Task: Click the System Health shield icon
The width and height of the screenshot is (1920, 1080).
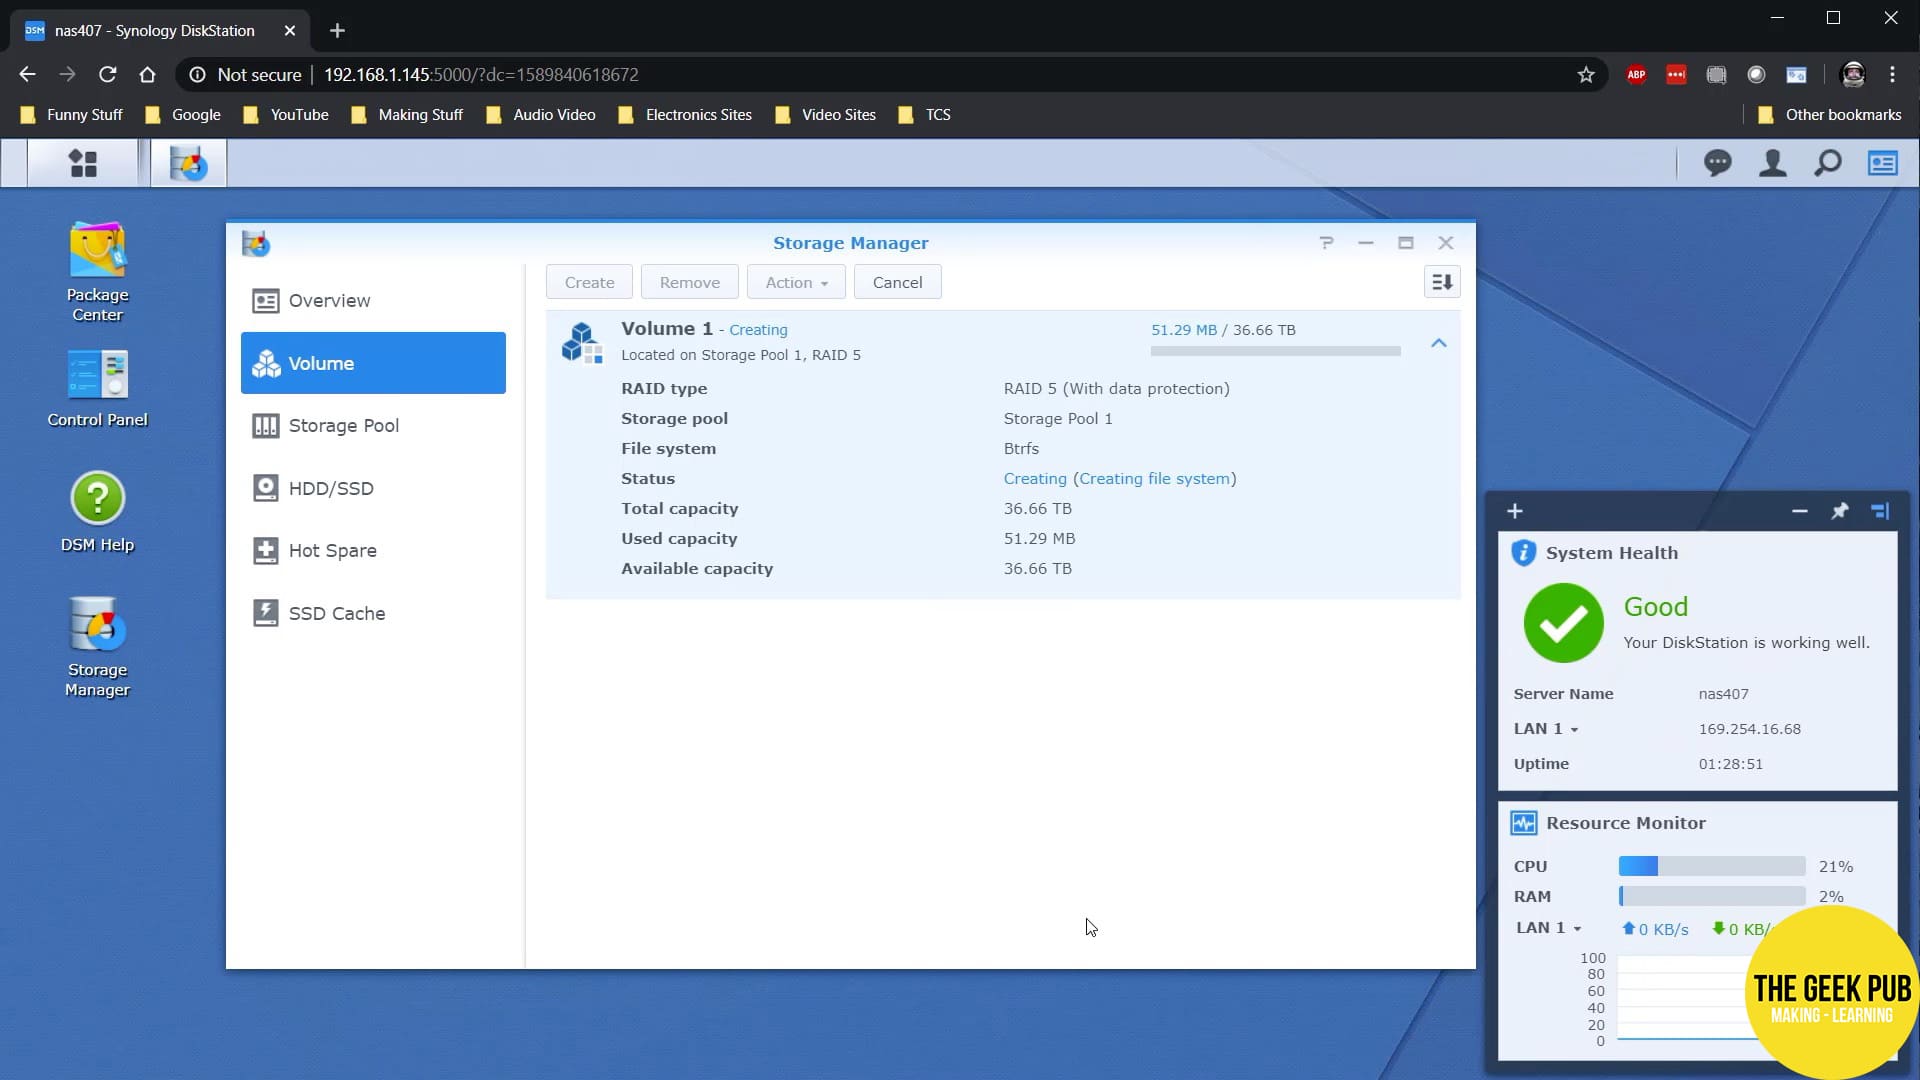Action: point(1523,553)
